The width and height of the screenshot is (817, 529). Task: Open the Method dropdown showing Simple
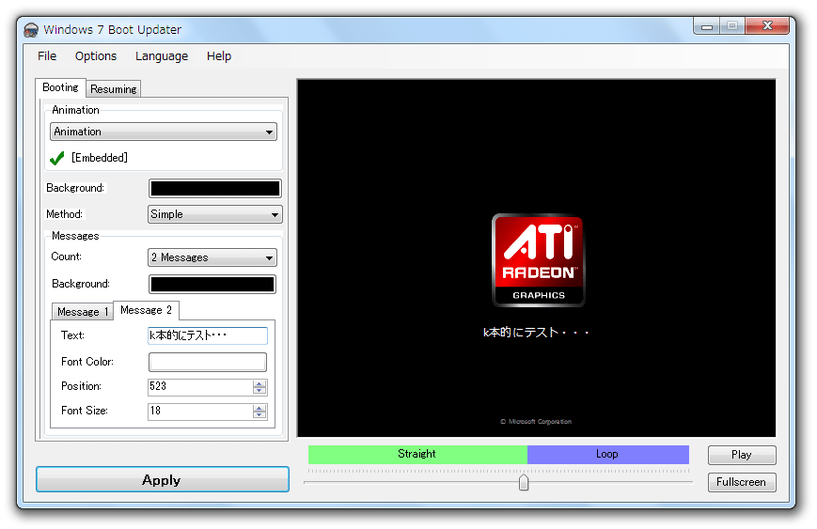pyautogui.click(x=215, y=214)
